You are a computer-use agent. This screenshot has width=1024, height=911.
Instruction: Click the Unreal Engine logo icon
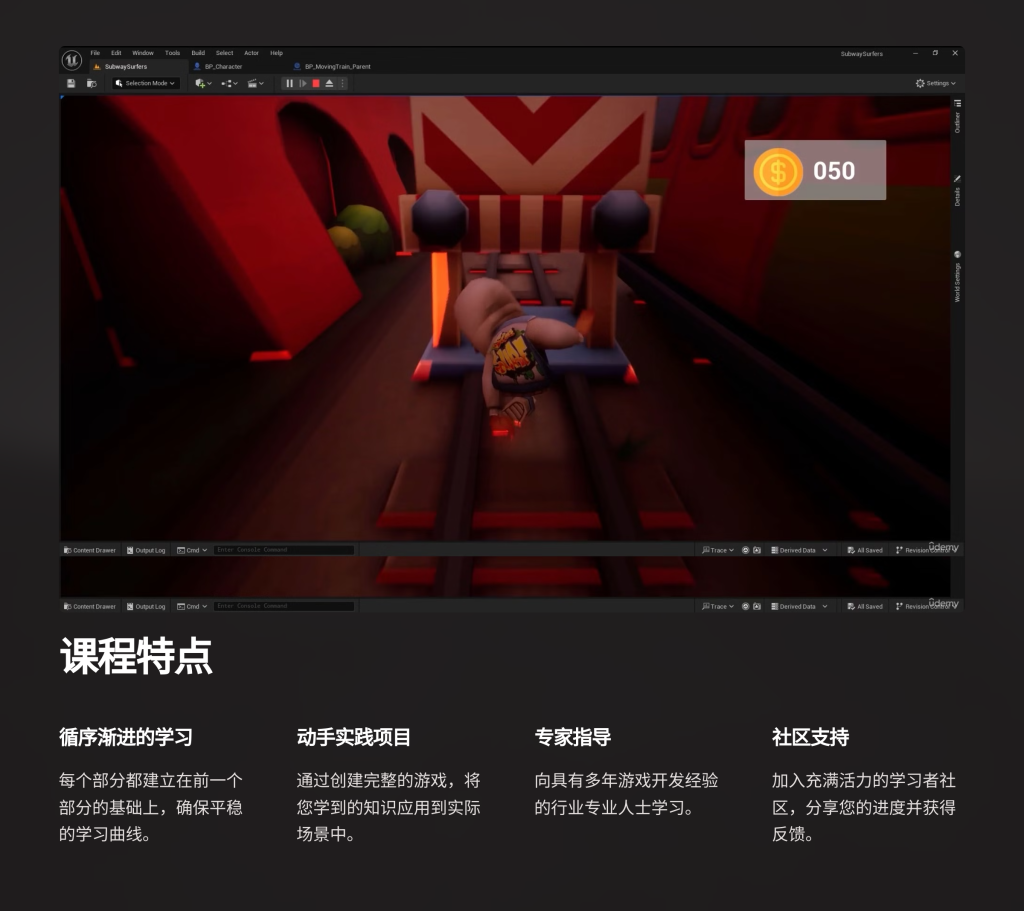[x=71, y=61]
